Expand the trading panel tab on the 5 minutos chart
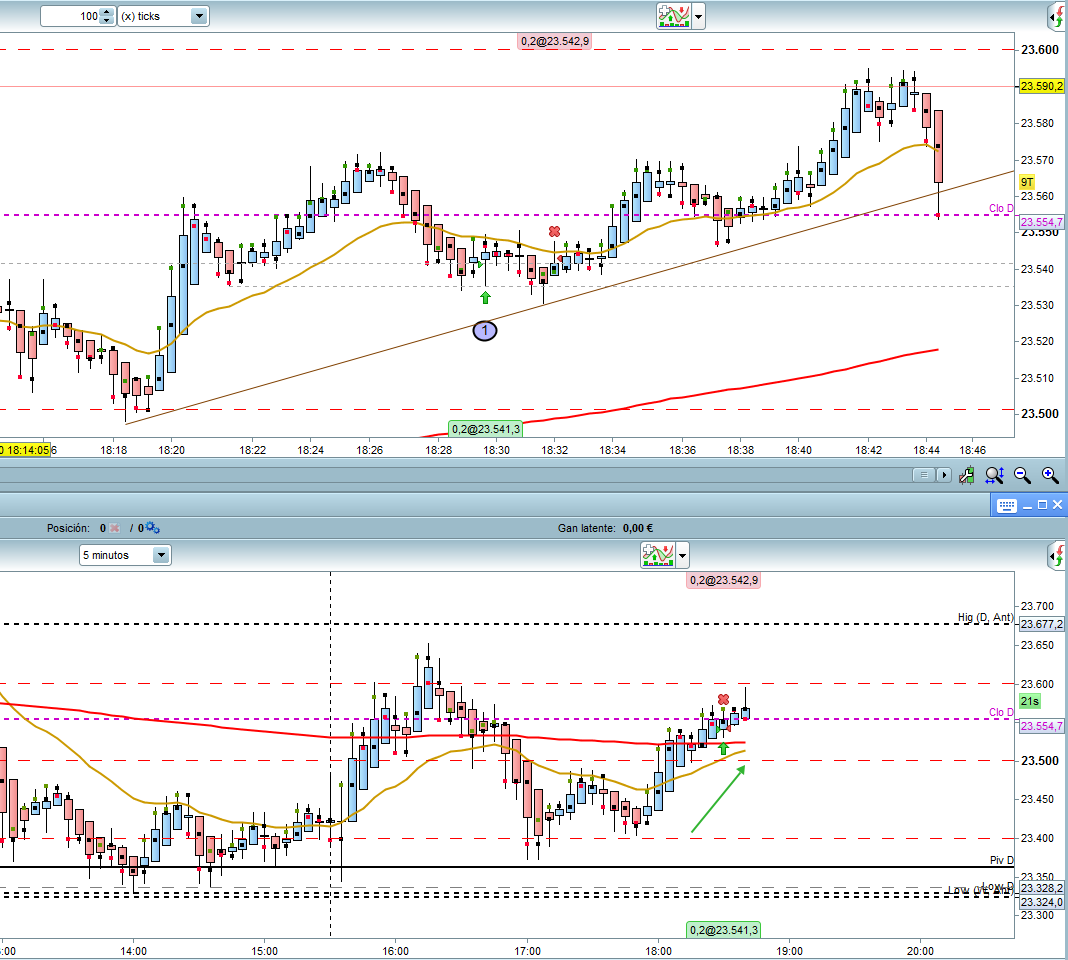 [1058, 556]
